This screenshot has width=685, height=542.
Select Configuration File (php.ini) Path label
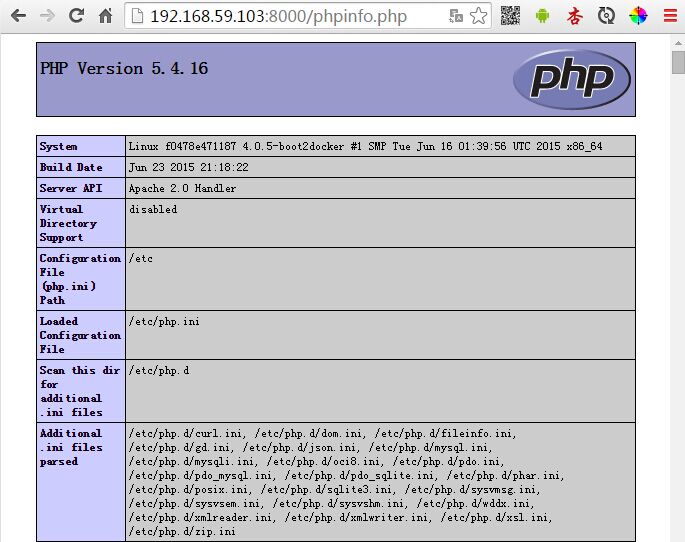pos(80,279)
